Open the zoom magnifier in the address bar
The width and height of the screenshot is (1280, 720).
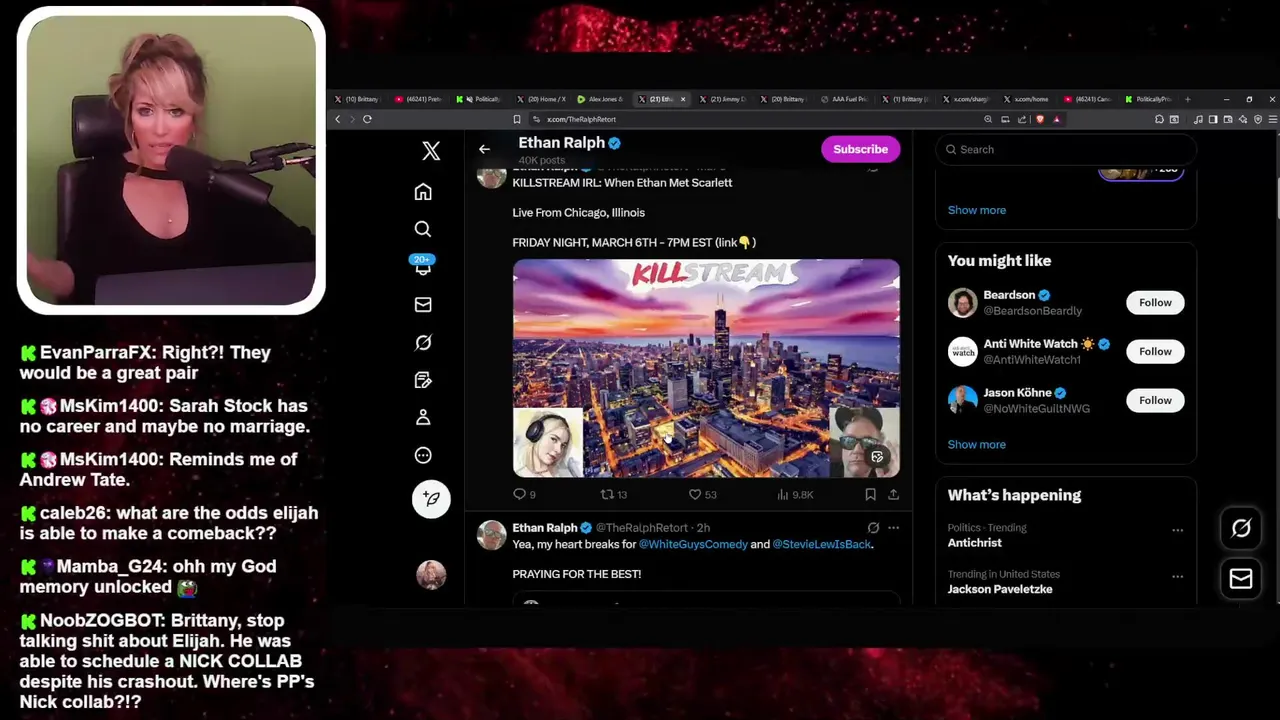tap(988, 119)
